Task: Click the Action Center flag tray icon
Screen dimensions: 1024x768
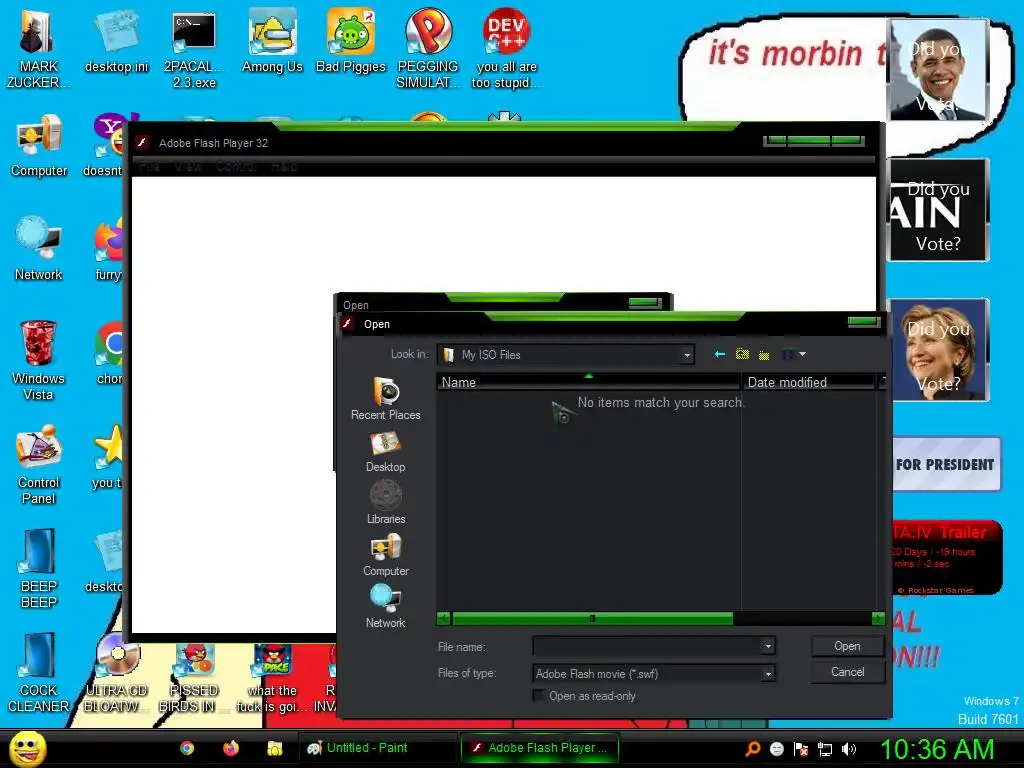Action: [x=801, y=749]
